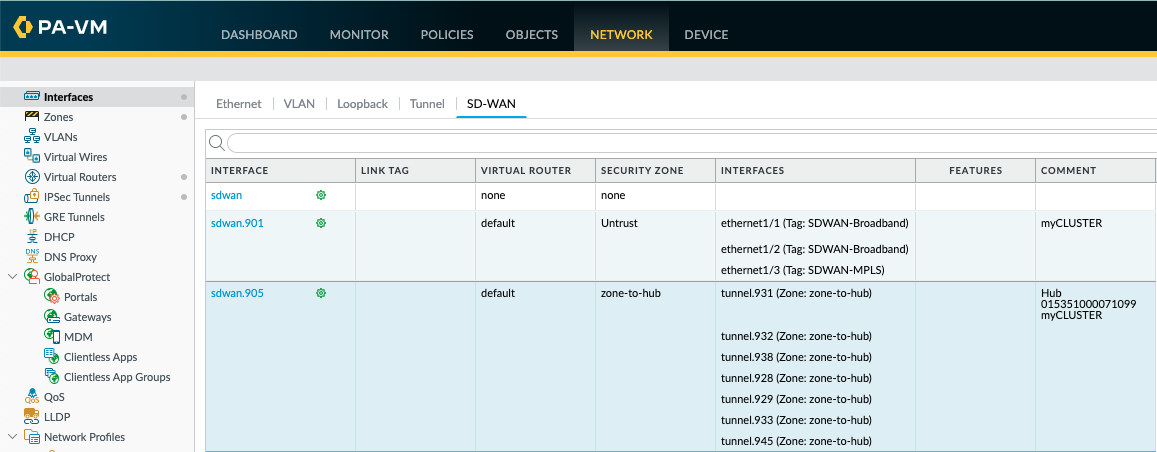Select the DNS Proxy icon

32,257
